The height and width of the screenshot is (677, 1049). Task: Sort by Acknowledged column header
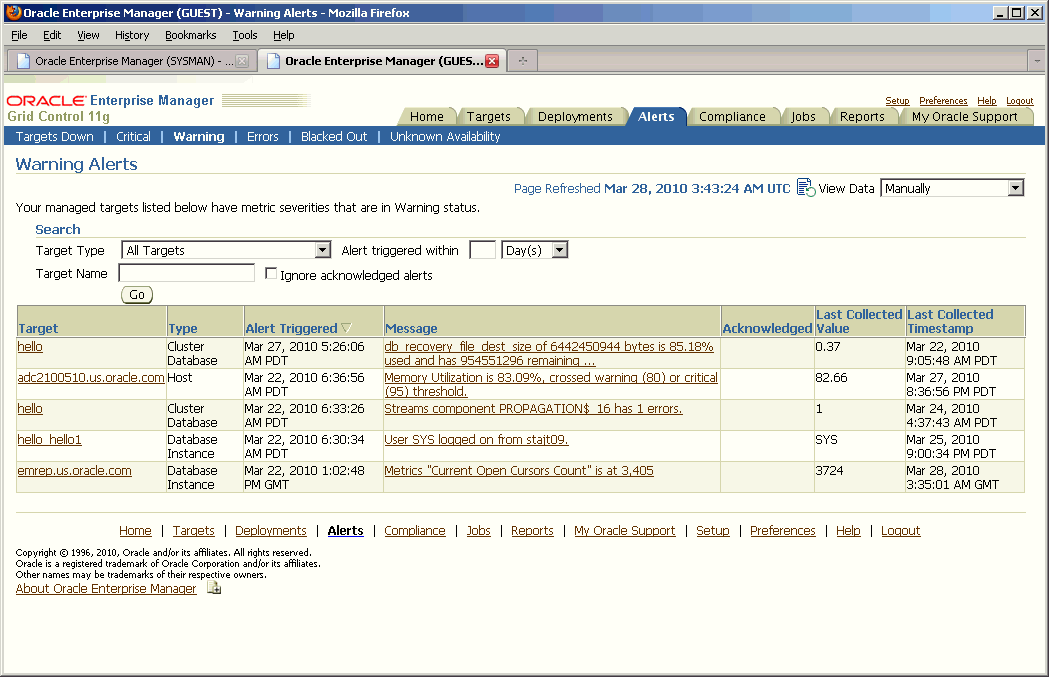pyautogui.click(x=767, y=328)
